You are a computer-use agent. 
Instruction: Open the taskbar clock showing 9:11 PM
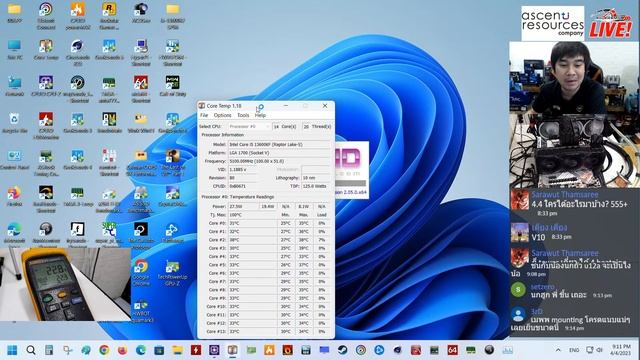tap(621, 350)
